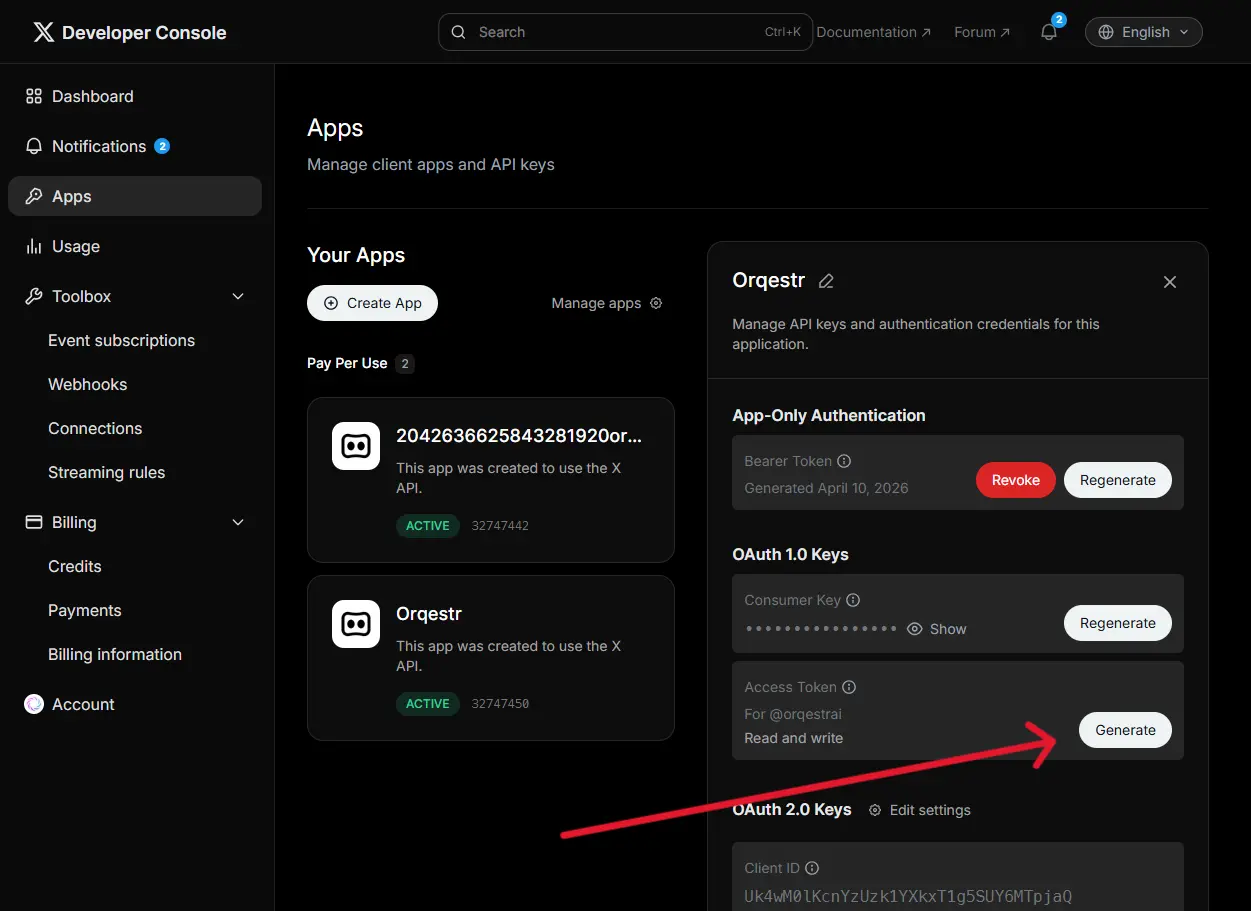Screen dimensions: 1251x911
Task: Click 'For @orqestrai' text
Action: 793,714
